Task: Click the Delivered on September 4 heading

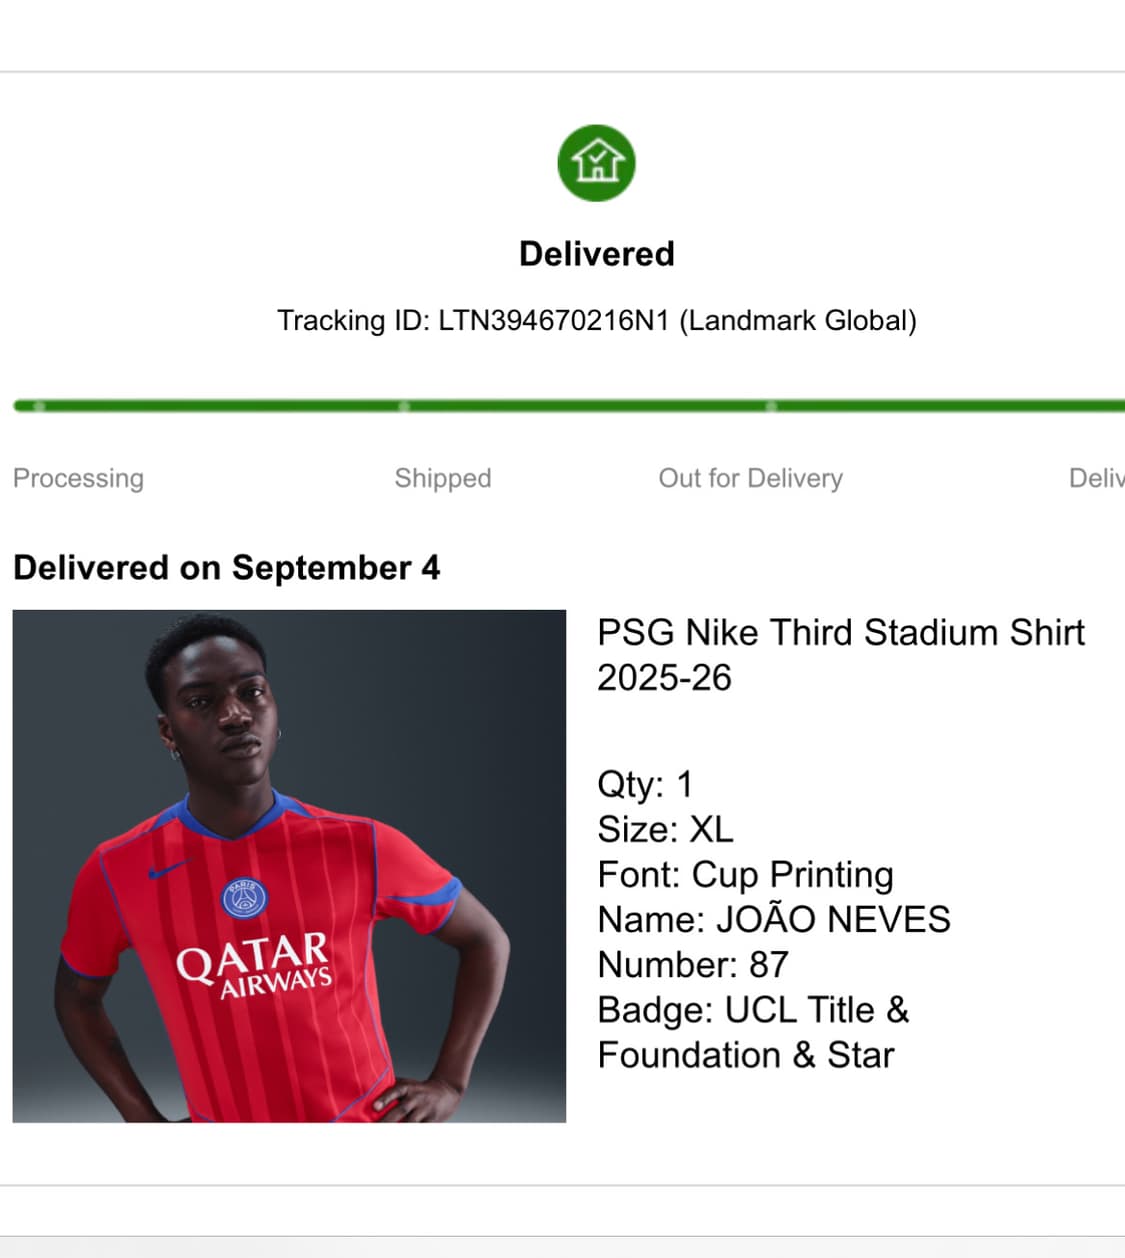Action: [227, 568]
